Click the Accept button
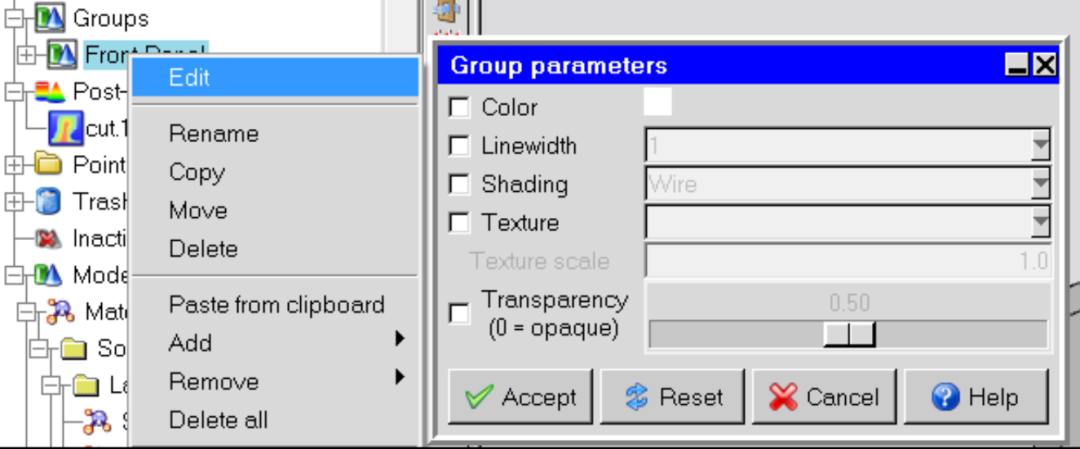Viewport: 1080px width, 449px height. pos(521,397)
